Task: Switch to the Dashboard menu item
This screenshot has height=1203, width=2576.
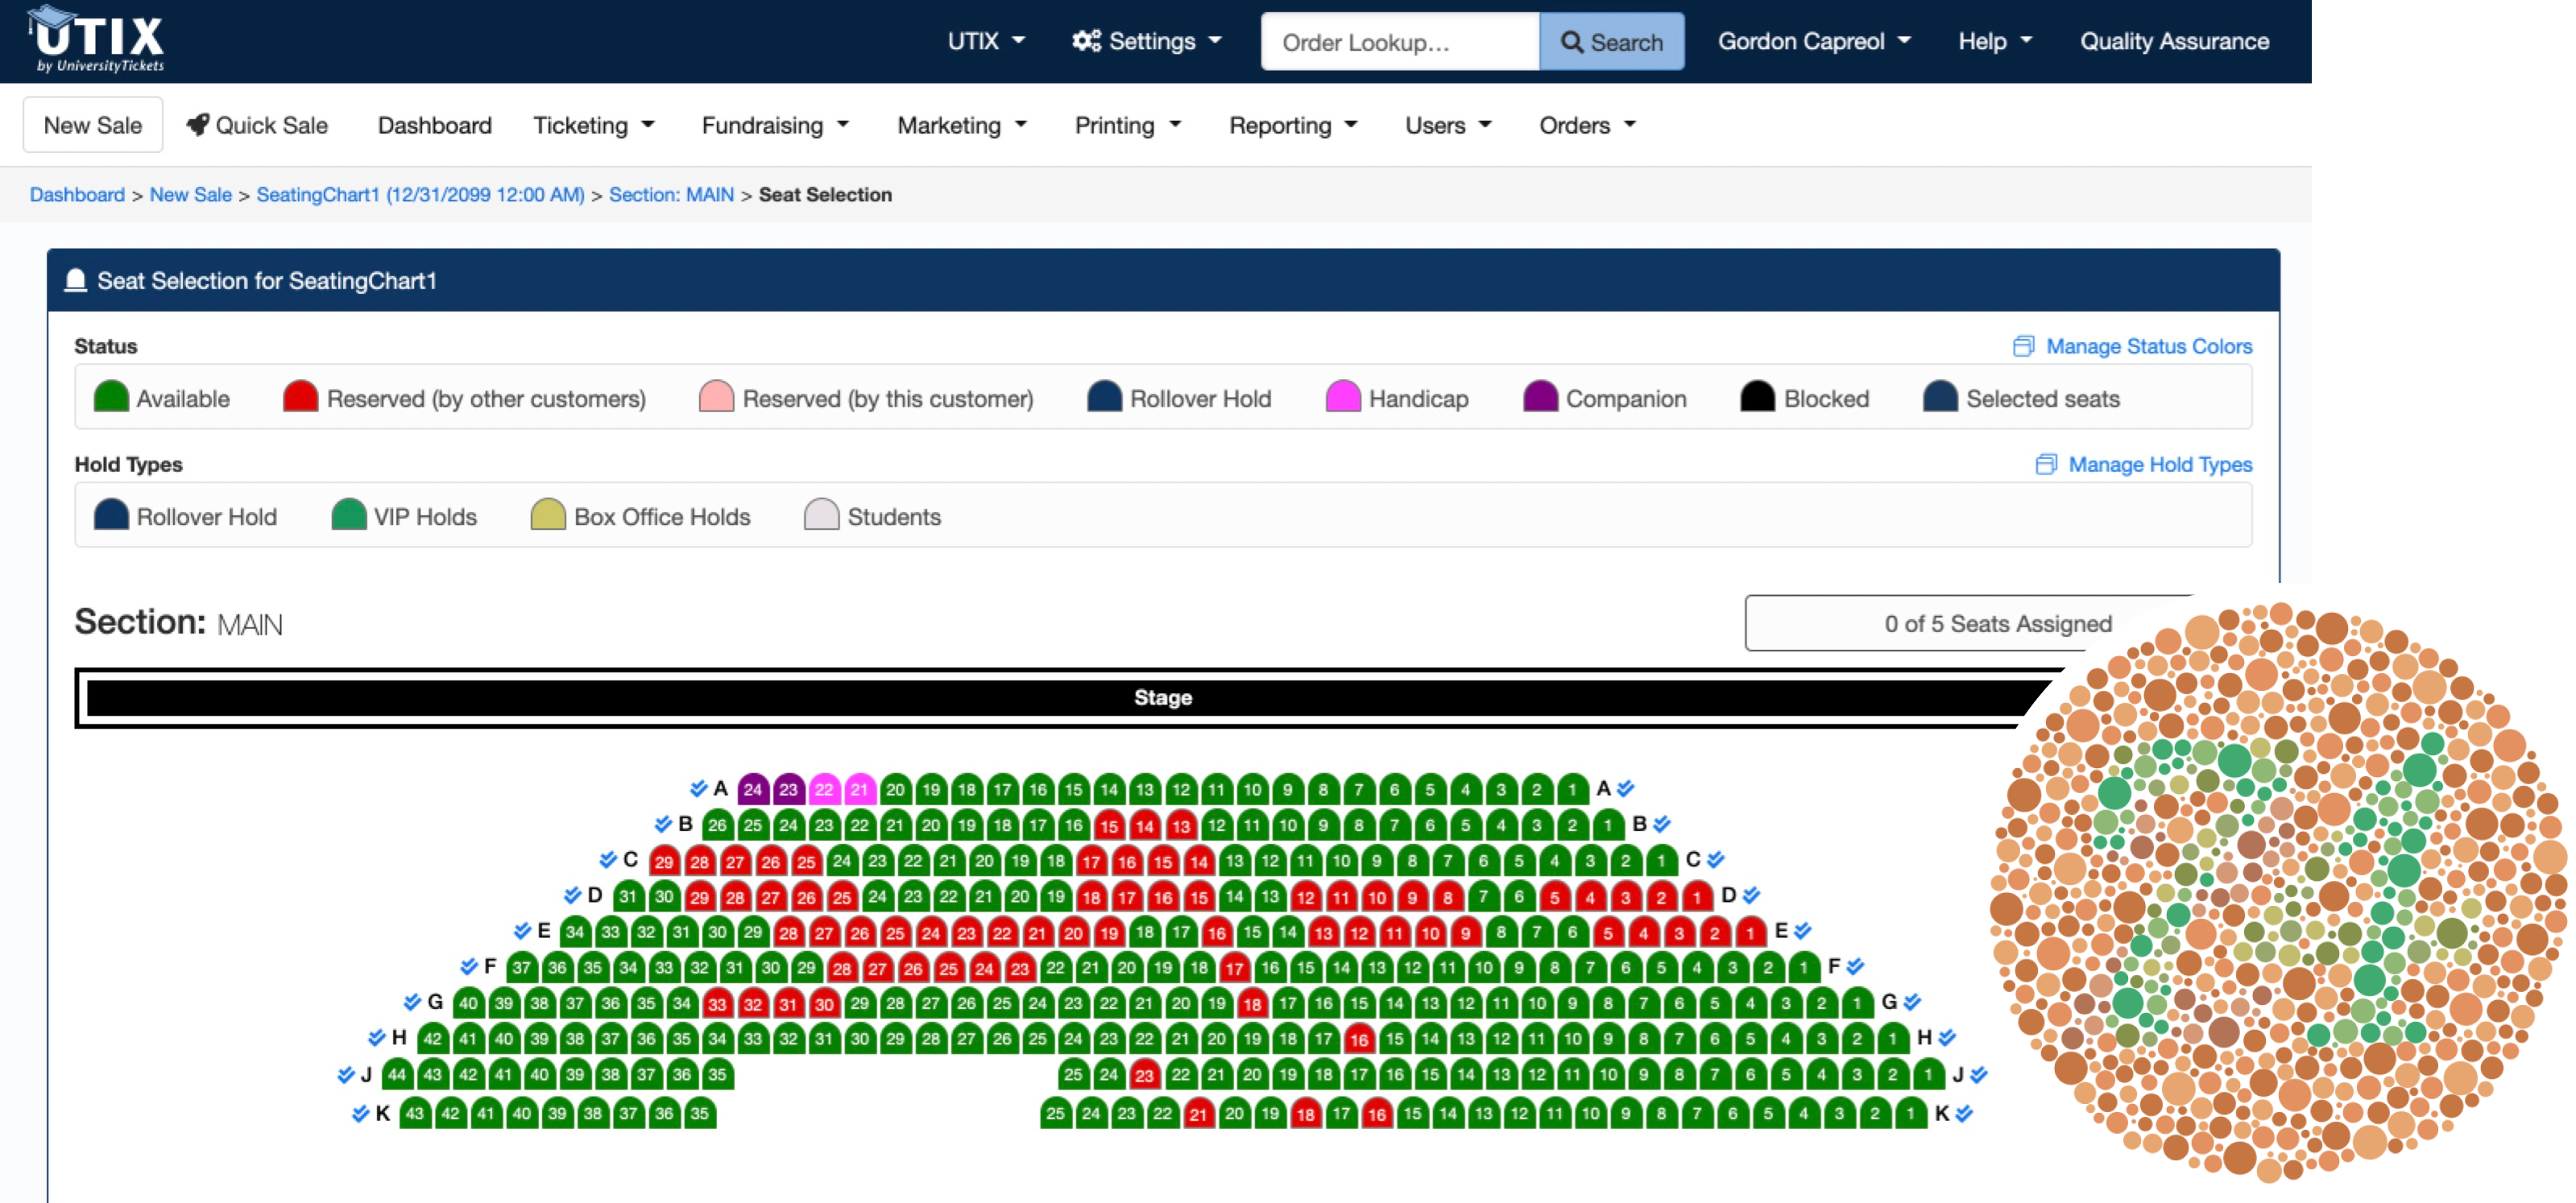Action: (x=434, y=125)
